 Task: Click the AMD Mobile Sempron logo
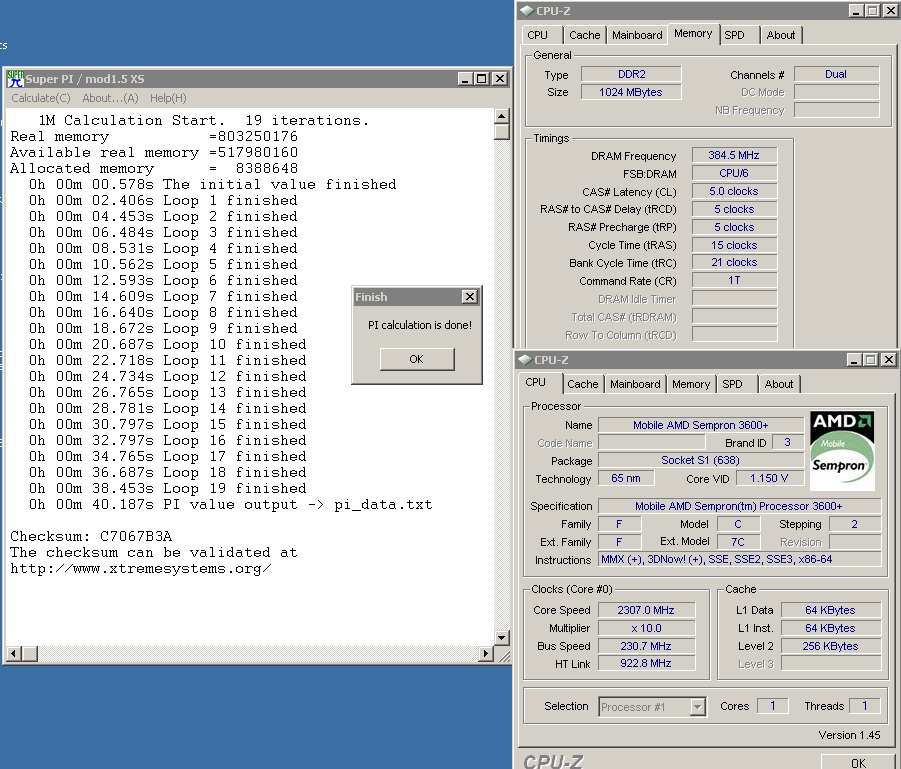coord(842,451)
